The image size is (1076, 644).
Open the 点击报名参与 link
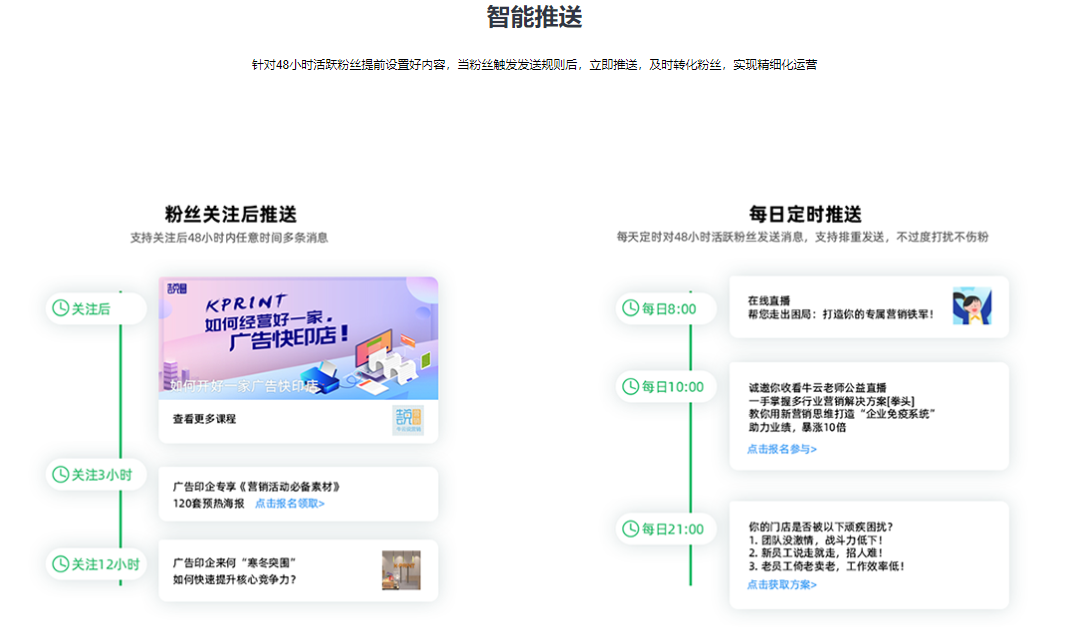pyautogui.click(x=782, y=449)
